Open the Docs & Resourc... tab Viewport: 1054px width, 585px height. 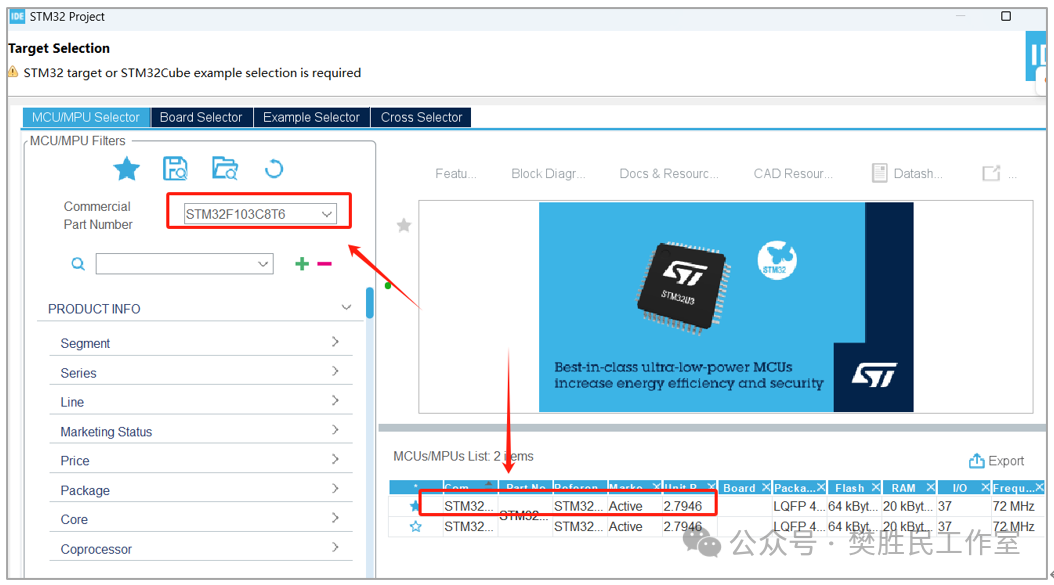669,173
